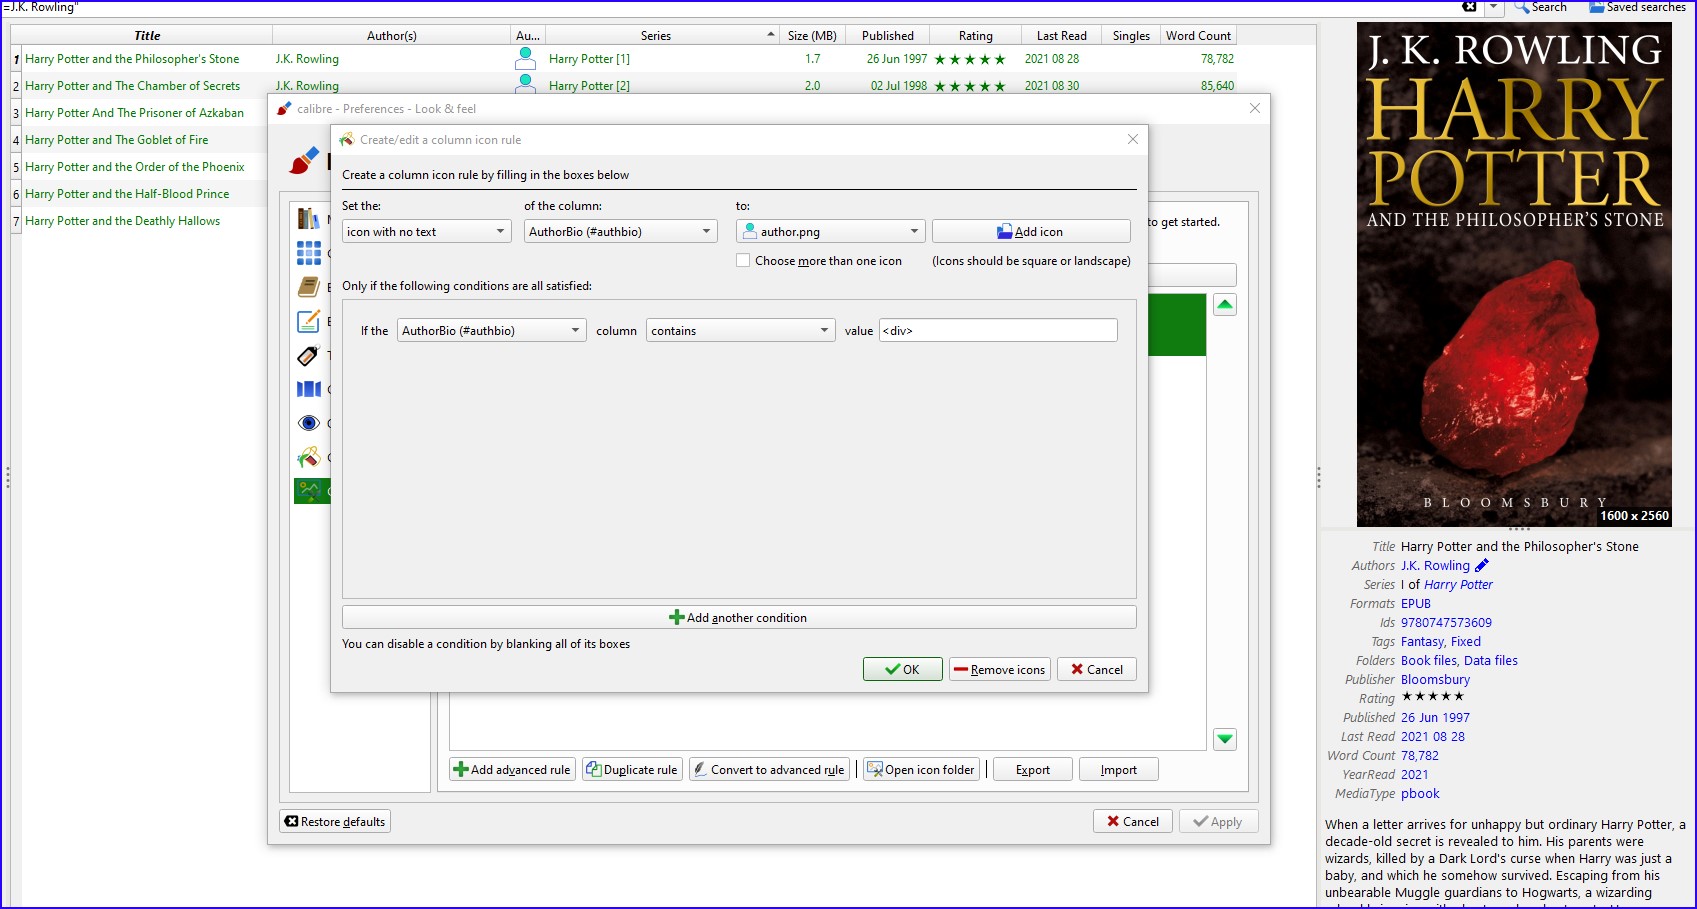Open Cover browser tab icon in Preferences
This screenshot has width=1697, height=909.
click(x=309, y=389)
